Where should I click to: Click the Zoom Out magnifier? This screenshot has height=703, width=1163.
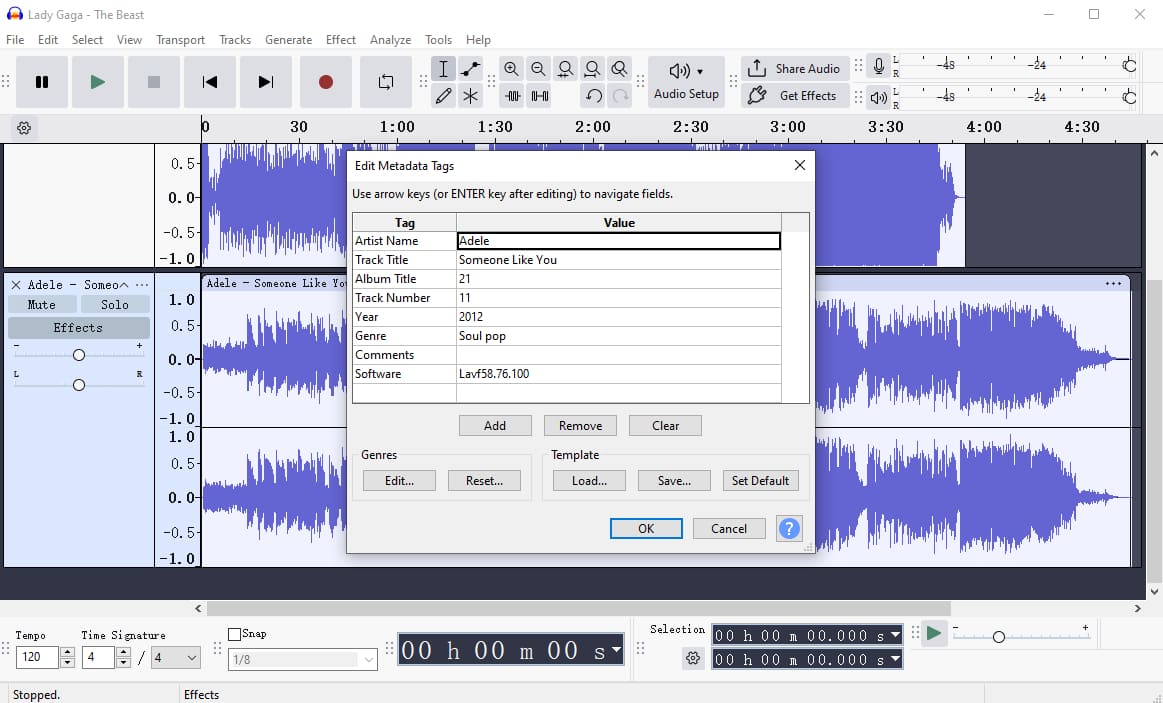pos(538,69)
